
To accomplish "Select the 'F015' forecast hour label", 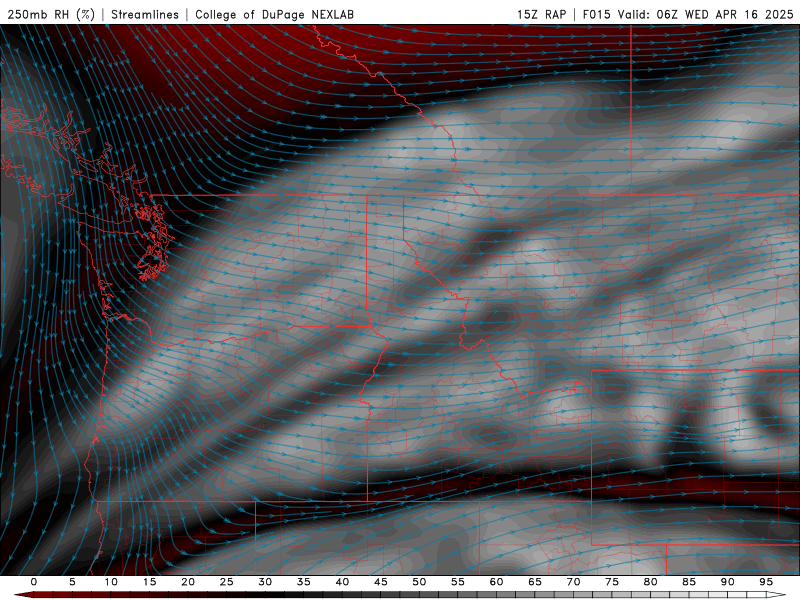I will click(596, 14).
